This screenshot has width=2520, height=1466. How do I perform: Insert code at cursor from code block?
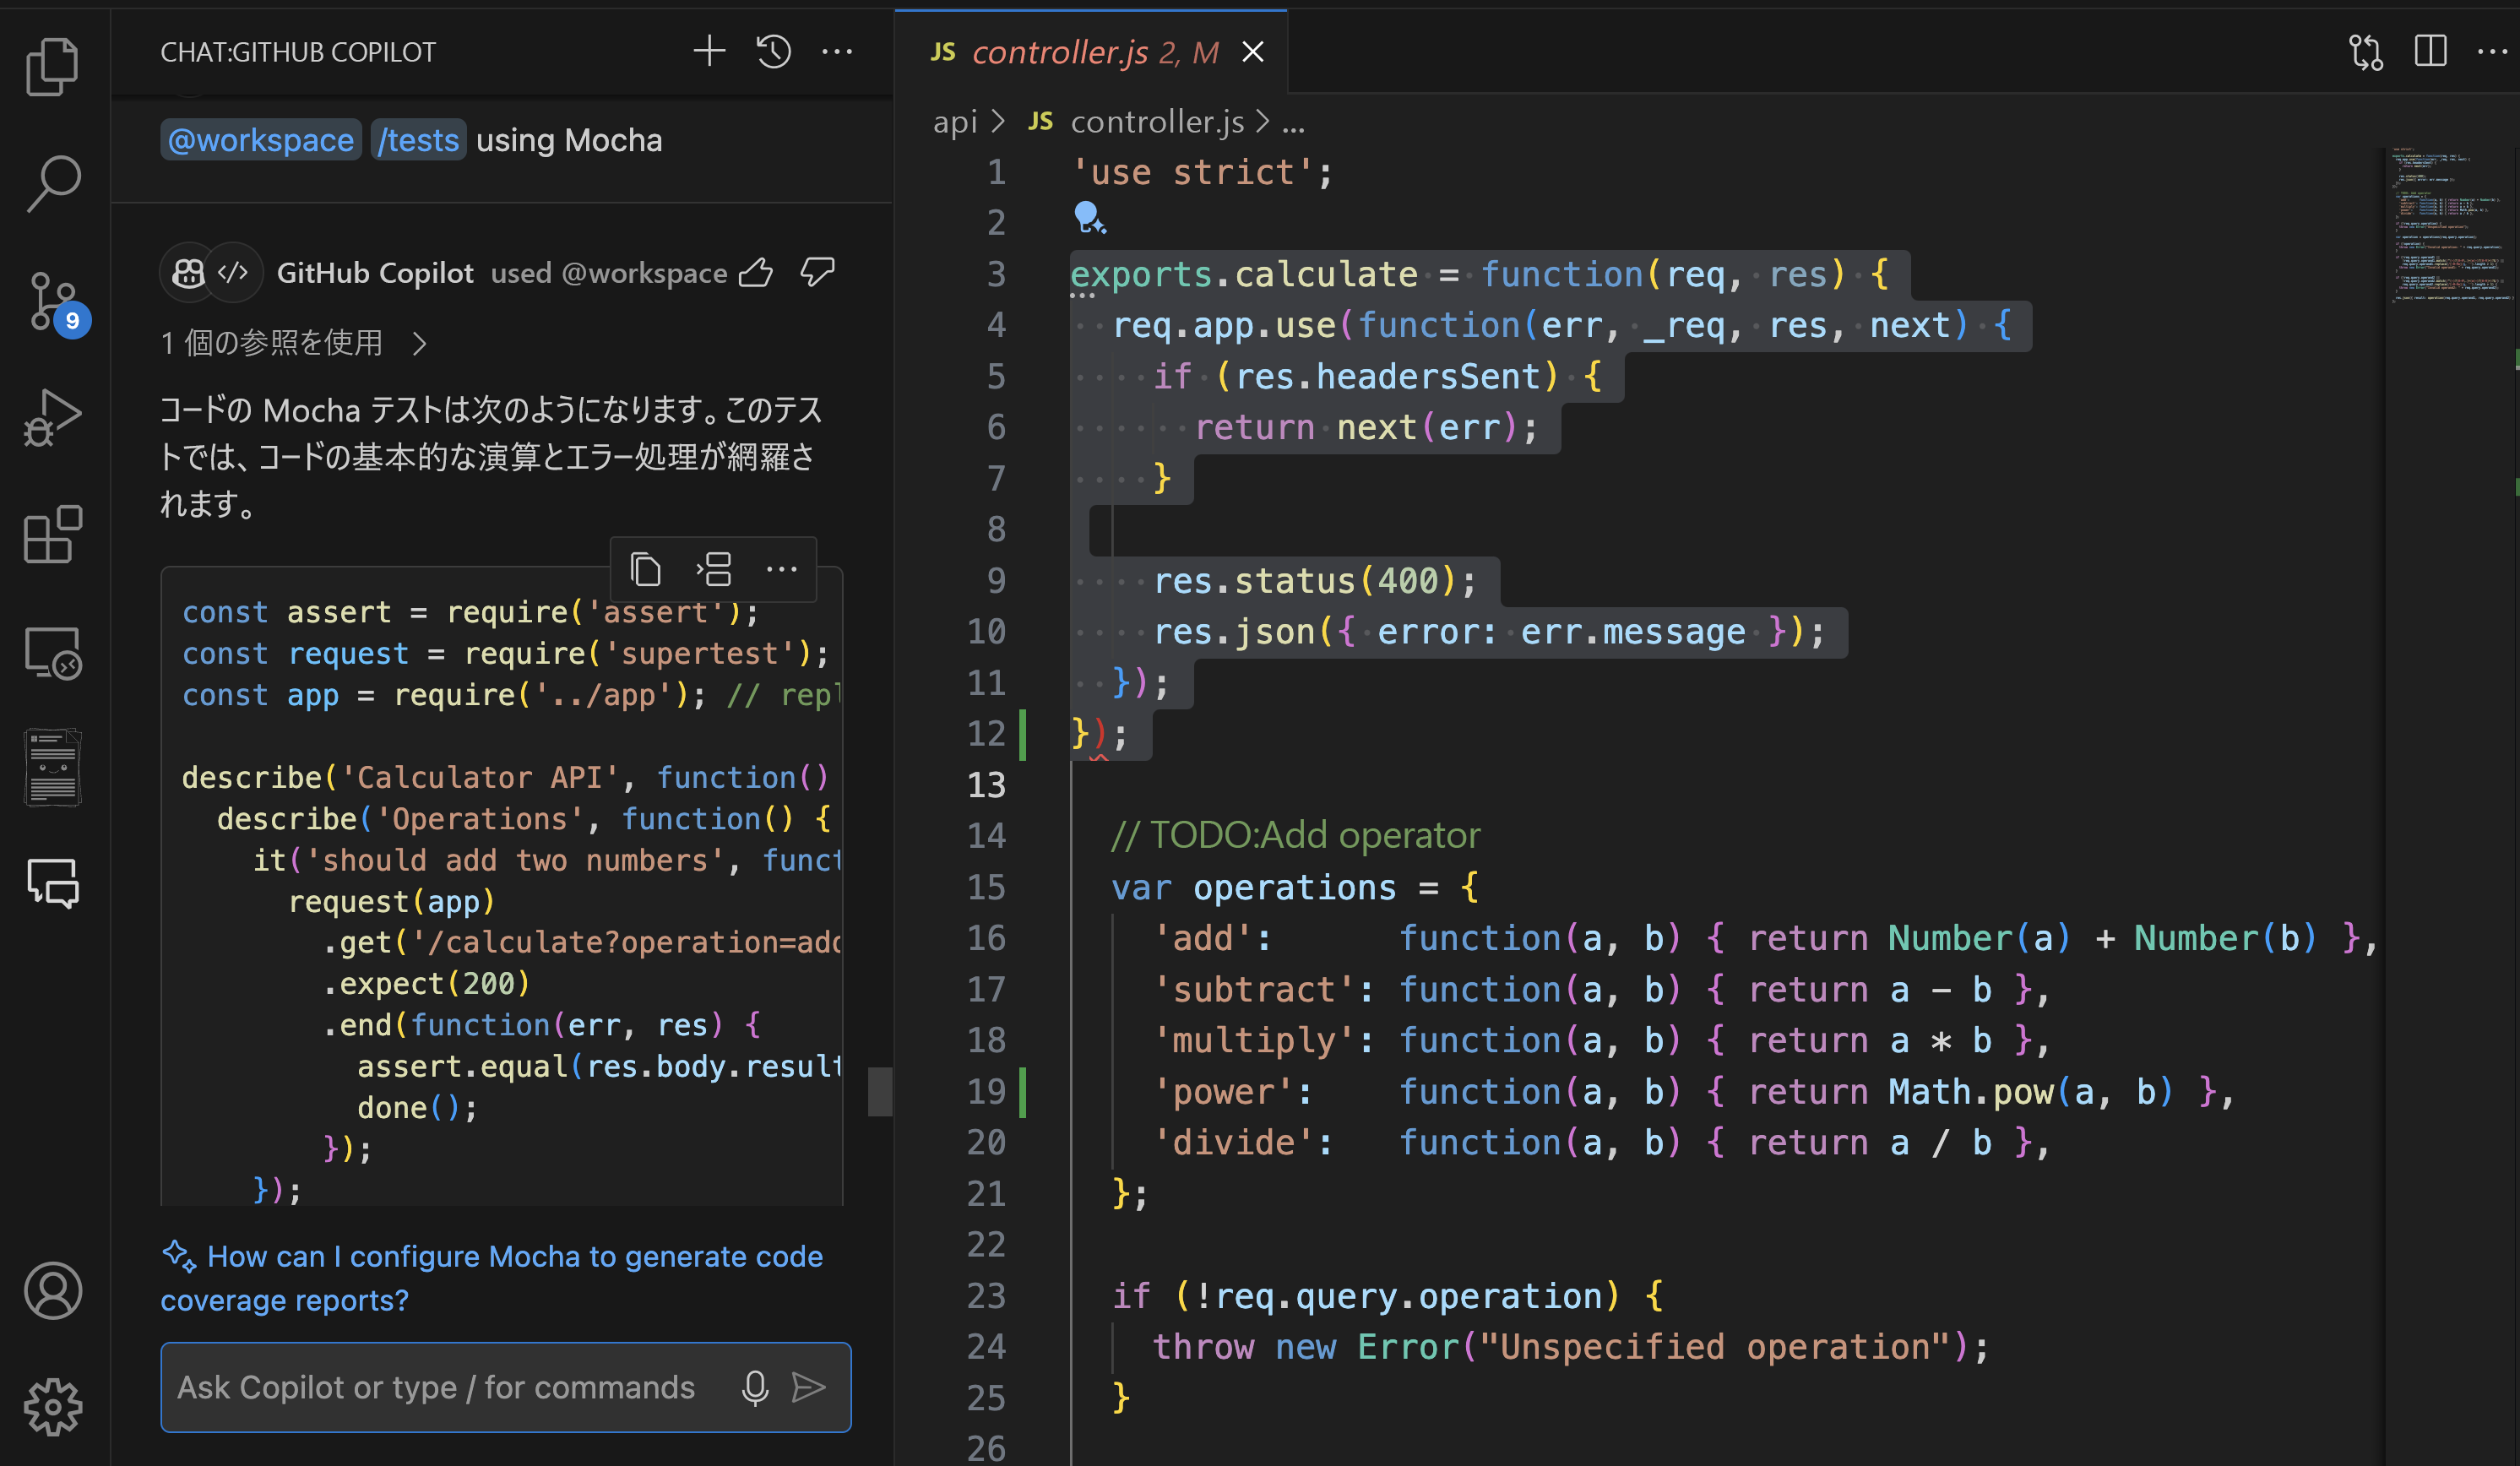(714, 570)
